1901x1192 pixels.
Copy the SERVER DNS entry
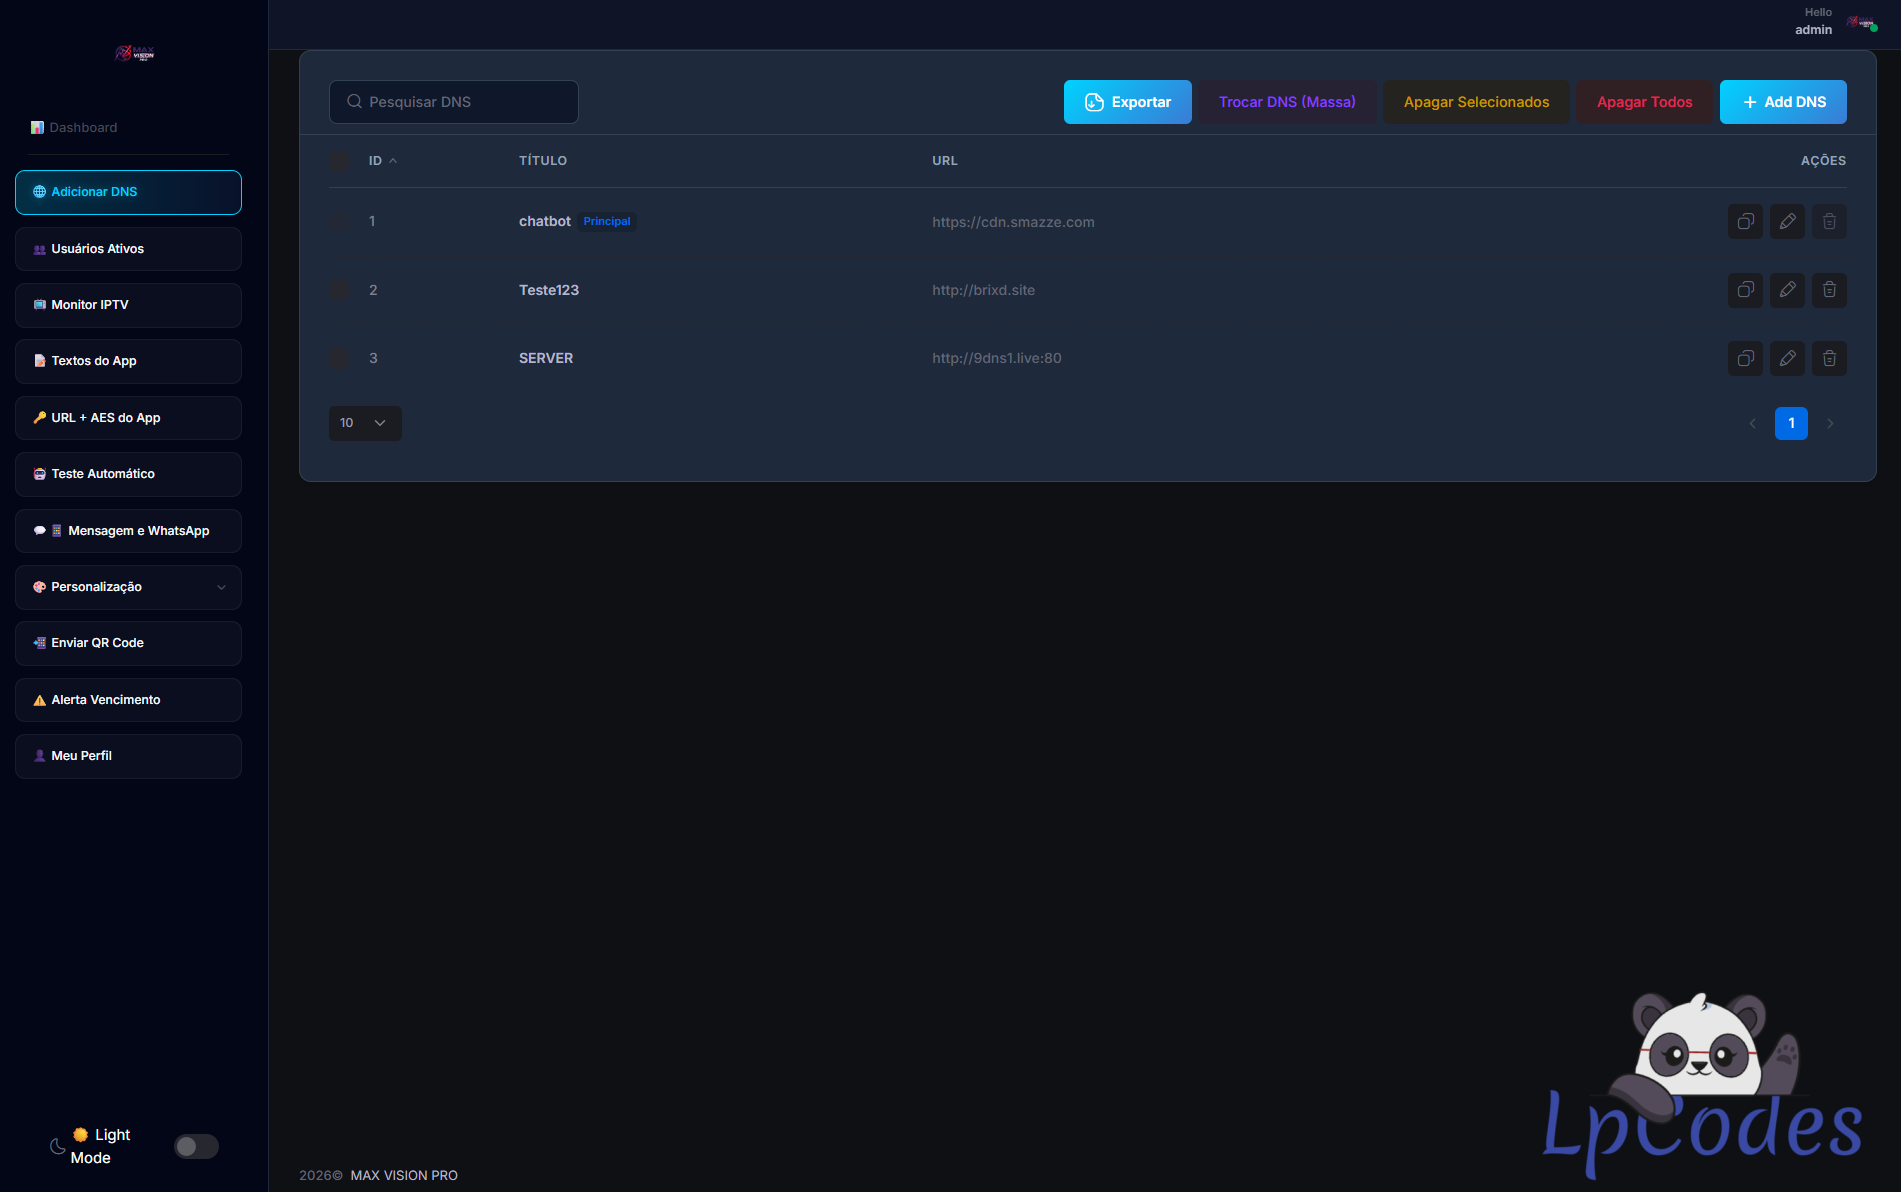point(1745,358)
